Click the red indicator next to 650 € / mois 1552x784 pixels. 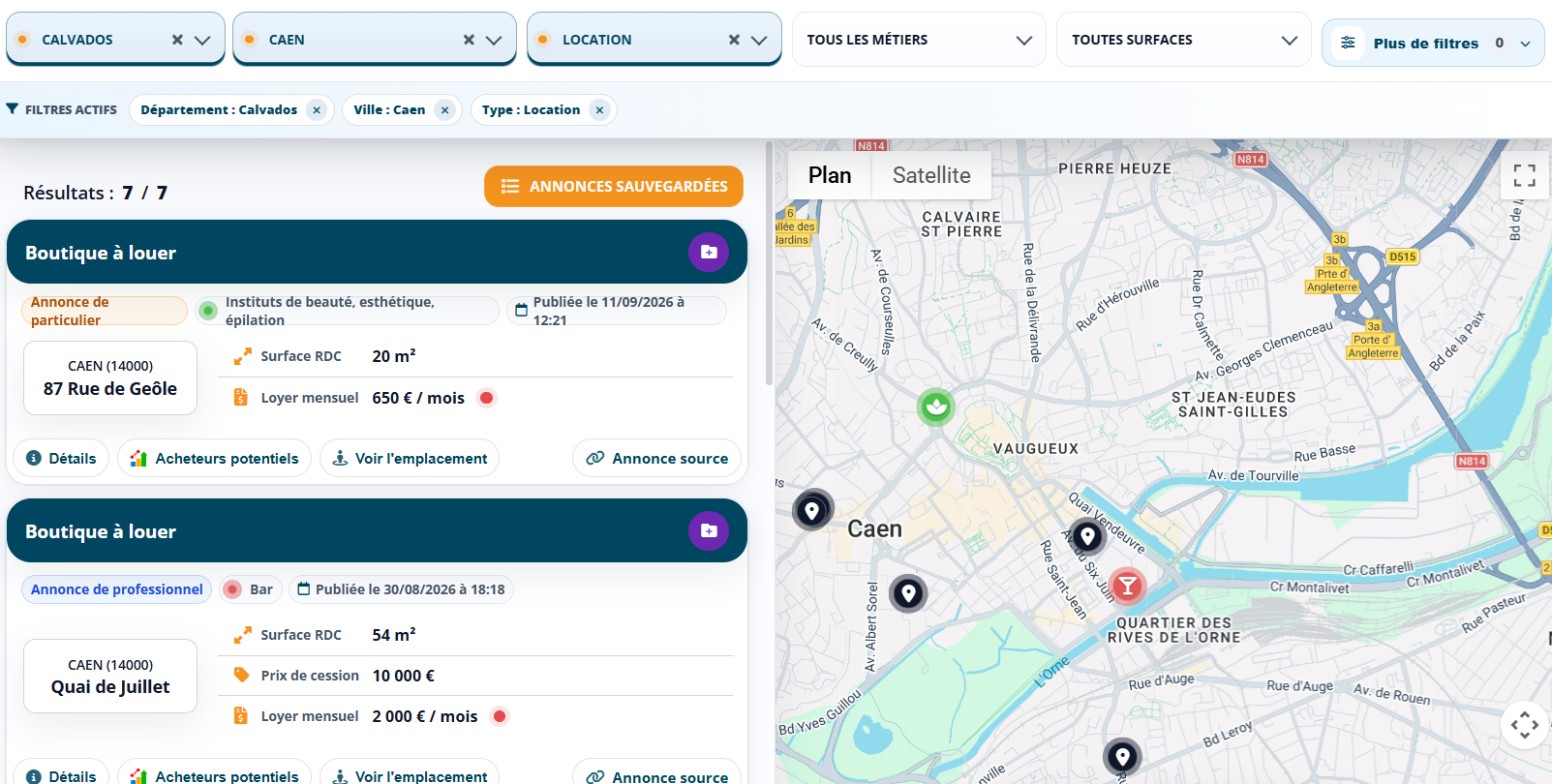[487, 398]
